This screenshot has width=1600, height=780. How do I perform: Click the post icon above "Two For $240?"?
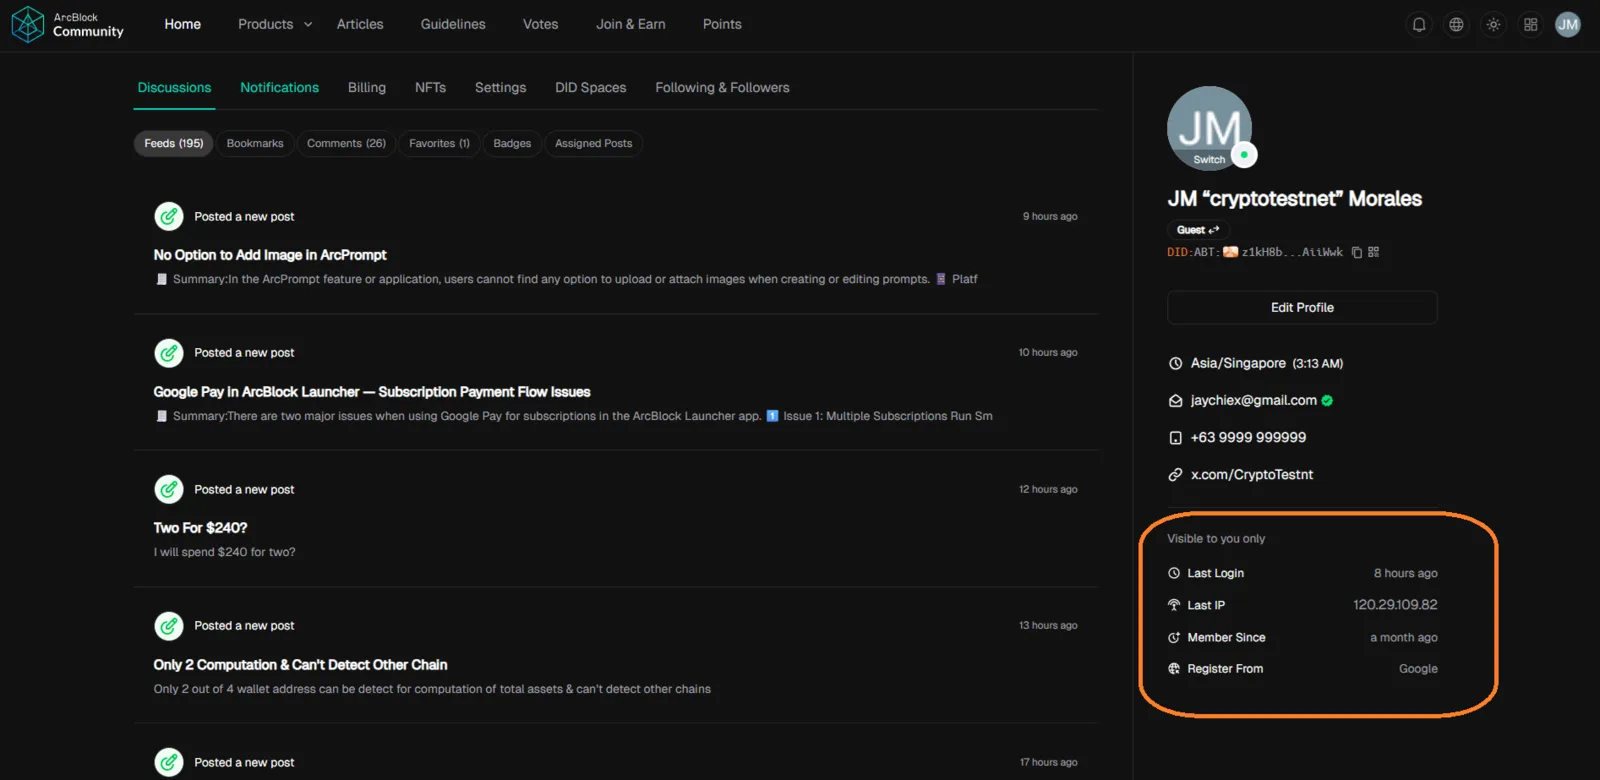coord(169,489)
